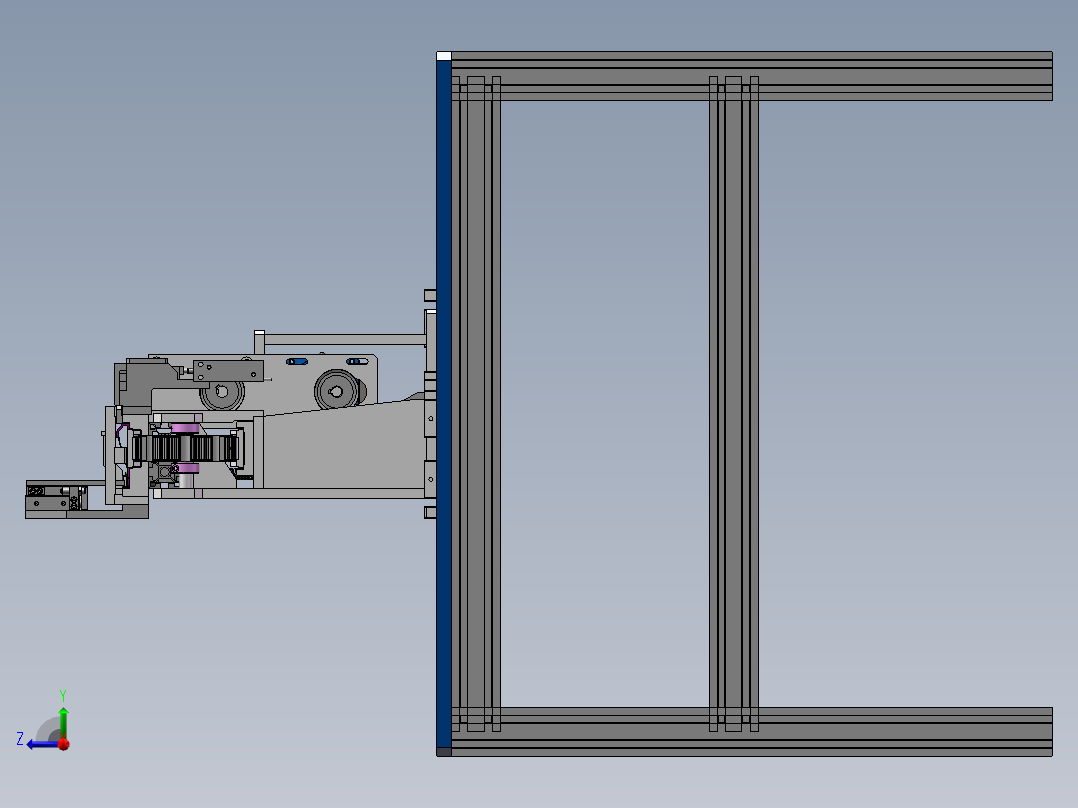The image size is (1078, 808).
Task: Click the 'Y' axis label
Action: point(63,695)
